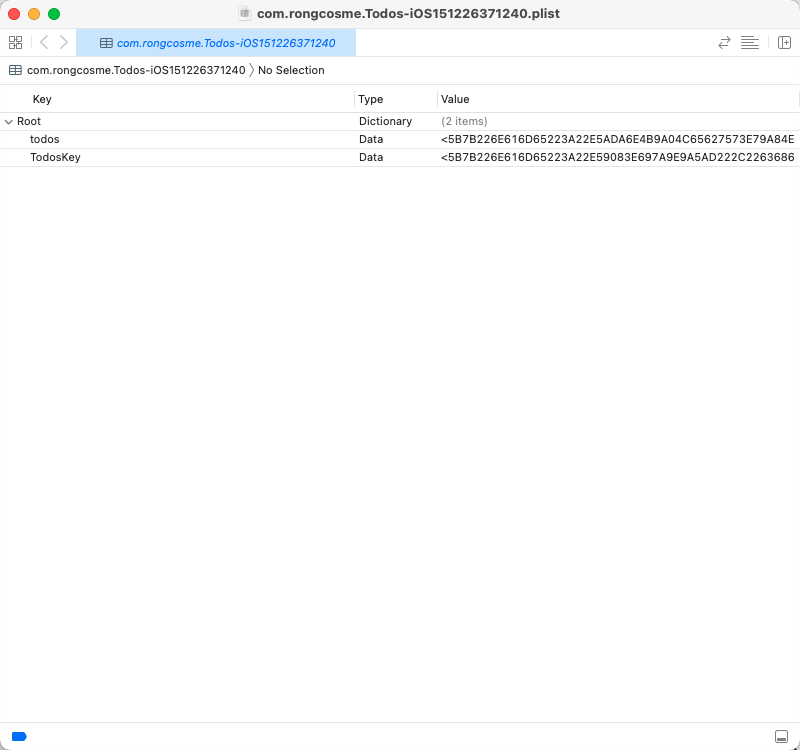Select the todos key
This screenshot has height=750, width=800.
(45, 139)
